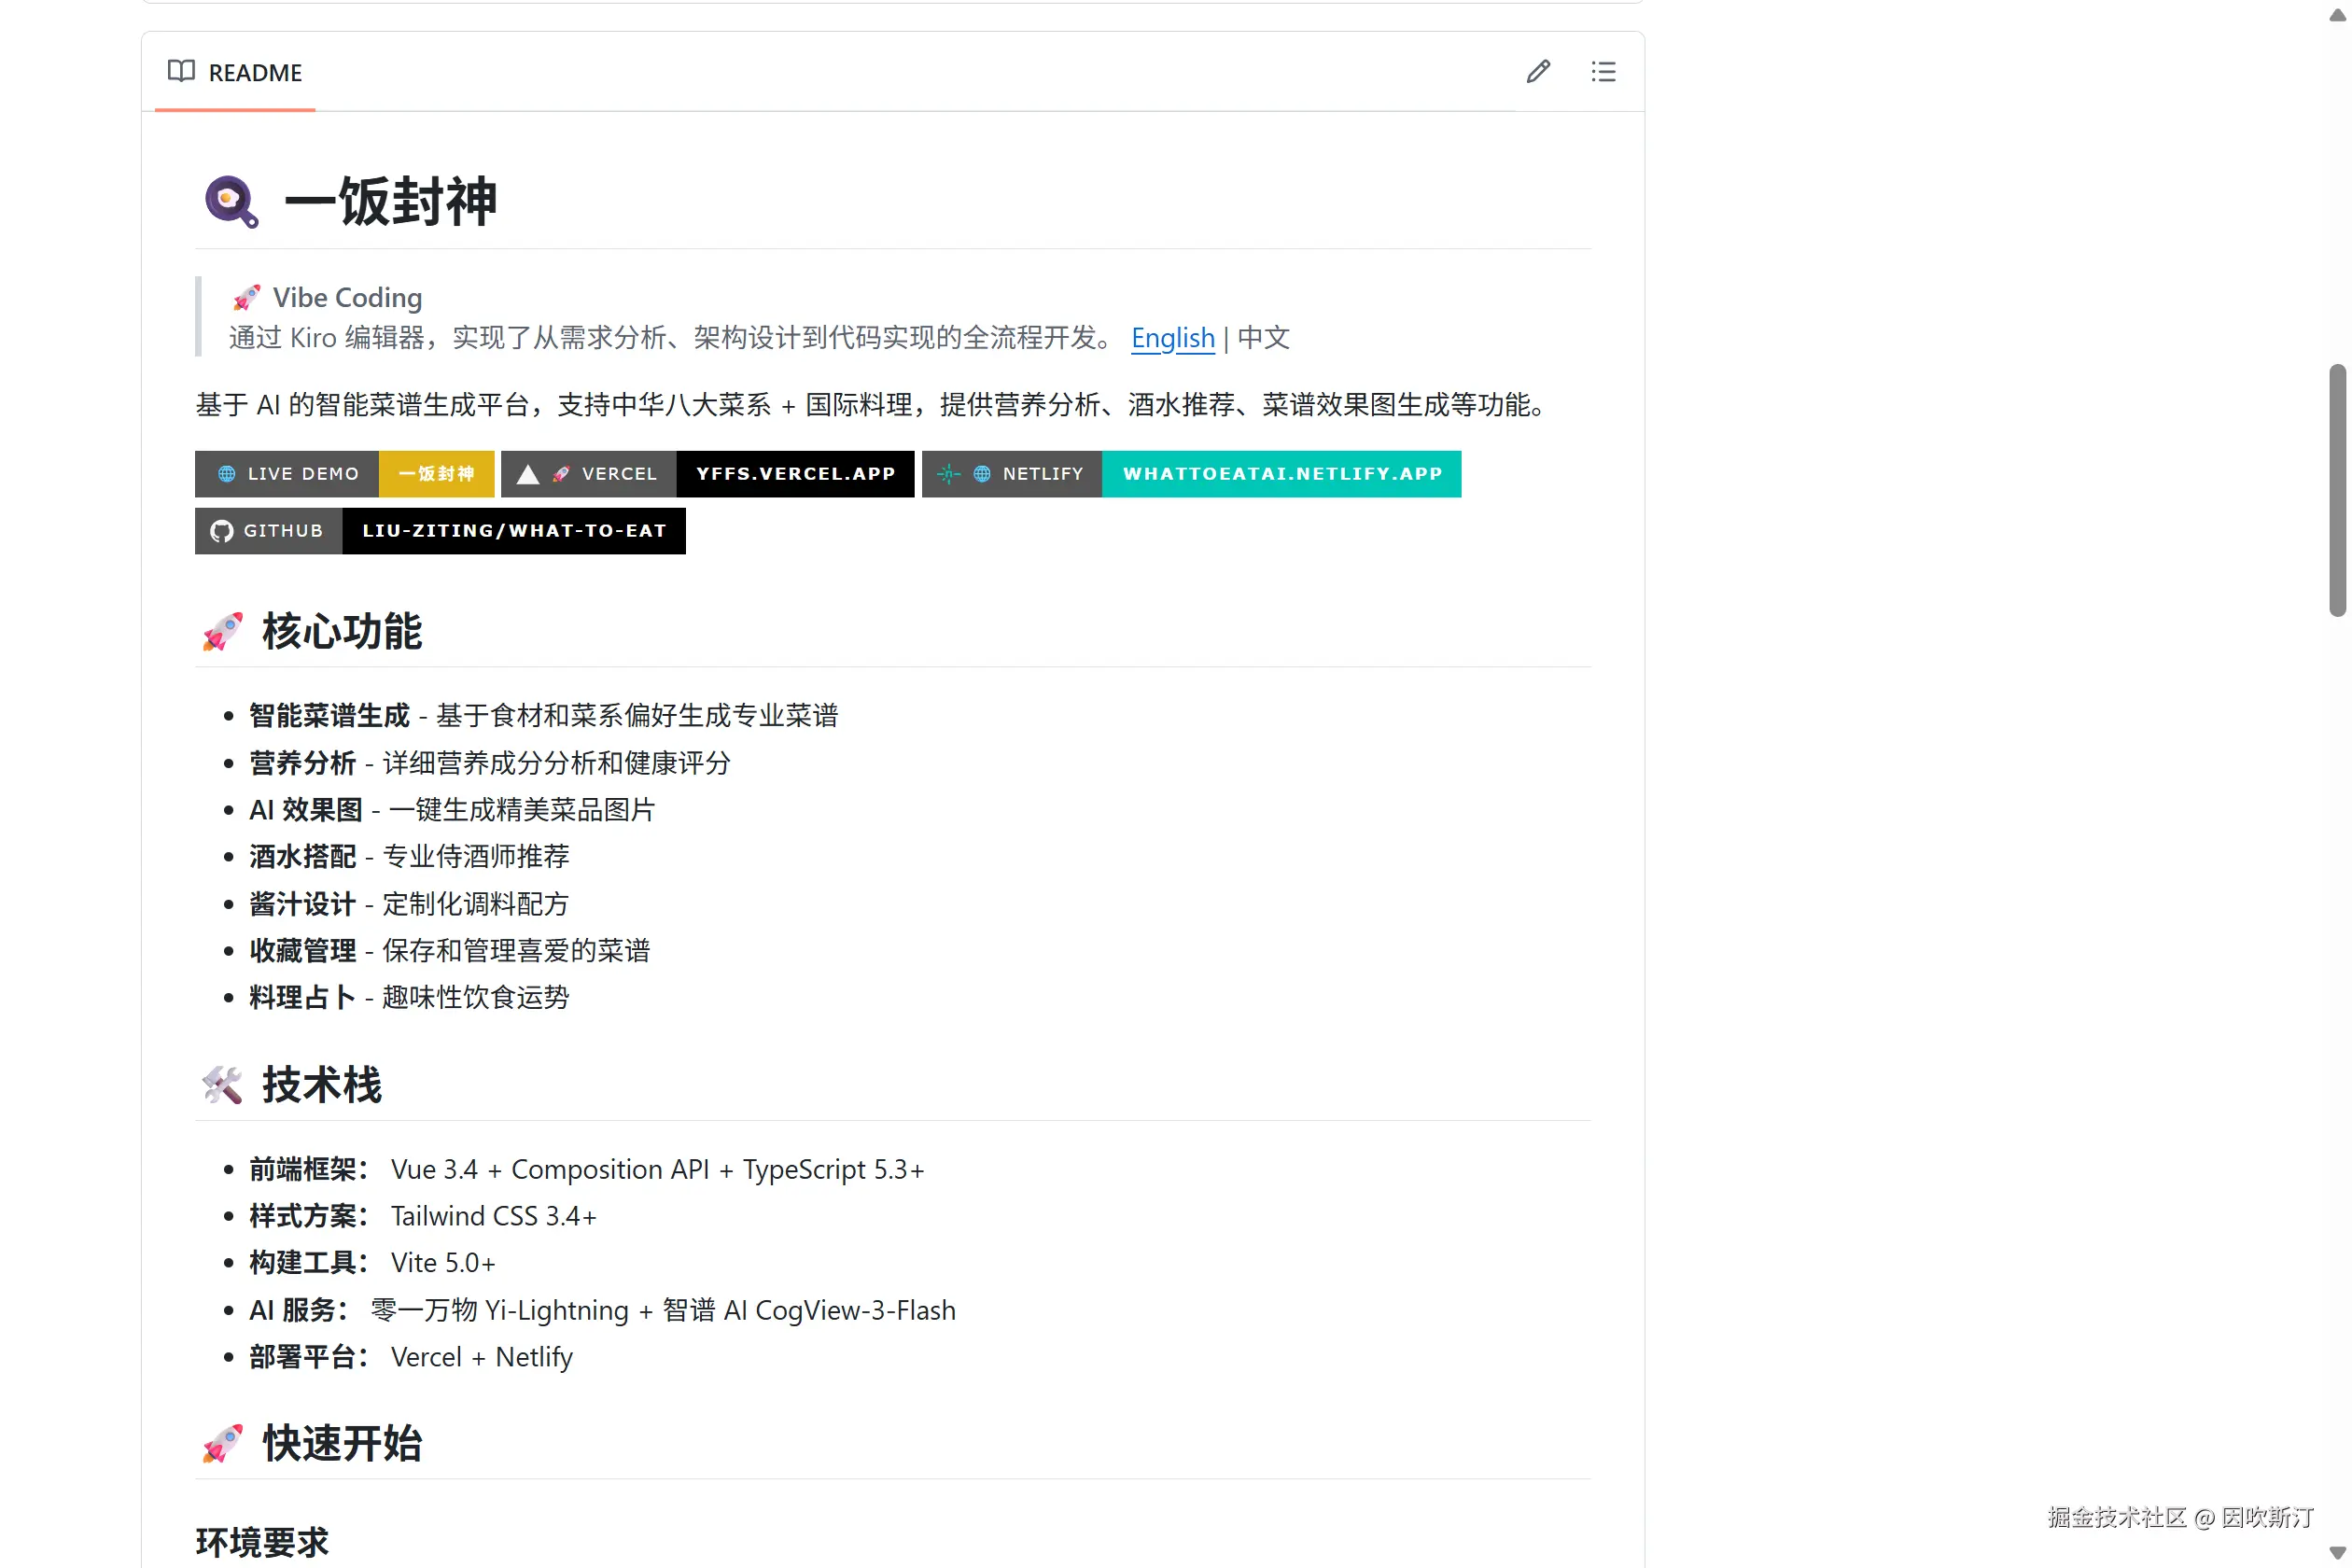
Task: Open the English README link
Action: [1173, 338]
